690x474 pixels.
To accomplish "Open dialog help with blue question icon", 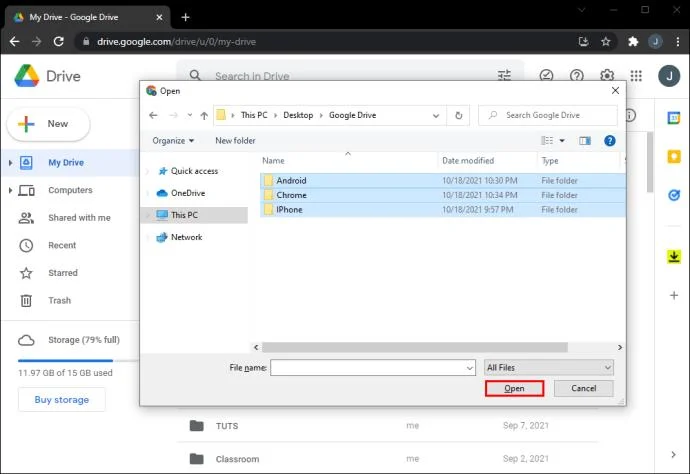I will click(609, 141).
